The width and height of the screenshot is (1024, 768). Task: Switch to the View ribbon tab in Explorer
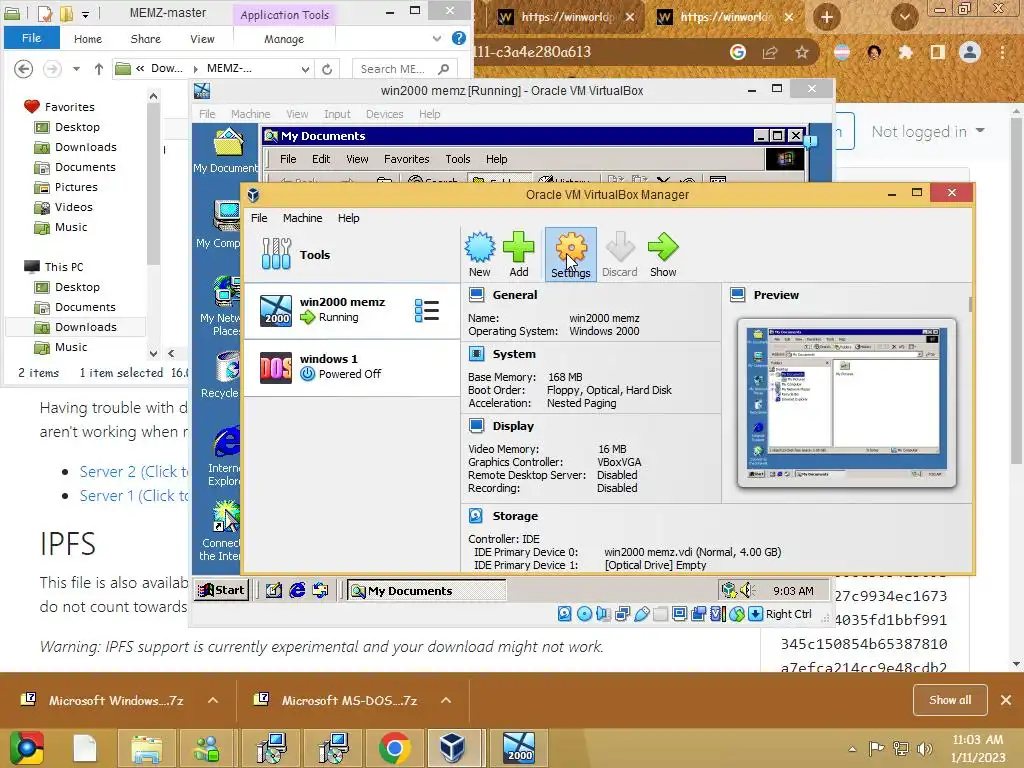(202, 39)
